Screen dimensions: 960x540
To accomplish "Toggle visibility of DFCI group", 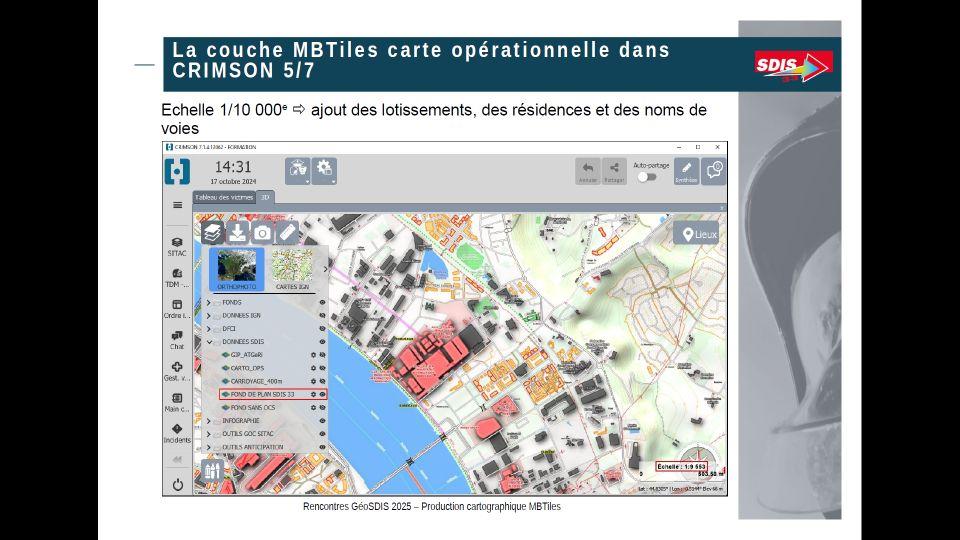I will click(x=323, y=329).
